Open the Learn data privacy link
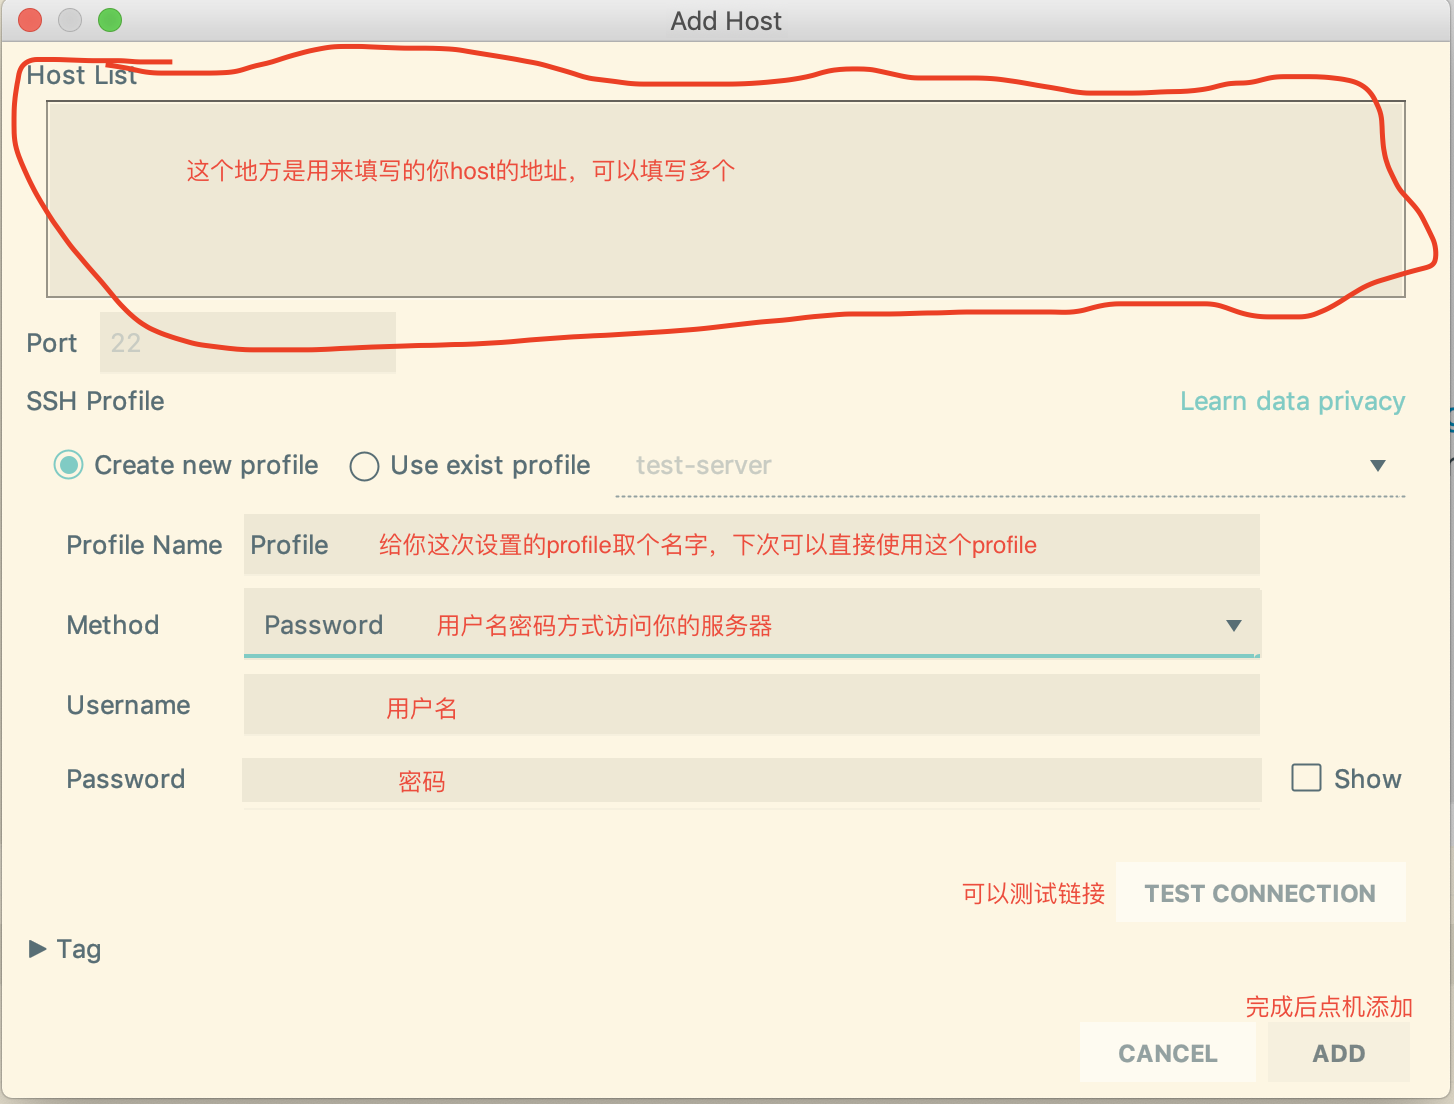 point(1292,401)
